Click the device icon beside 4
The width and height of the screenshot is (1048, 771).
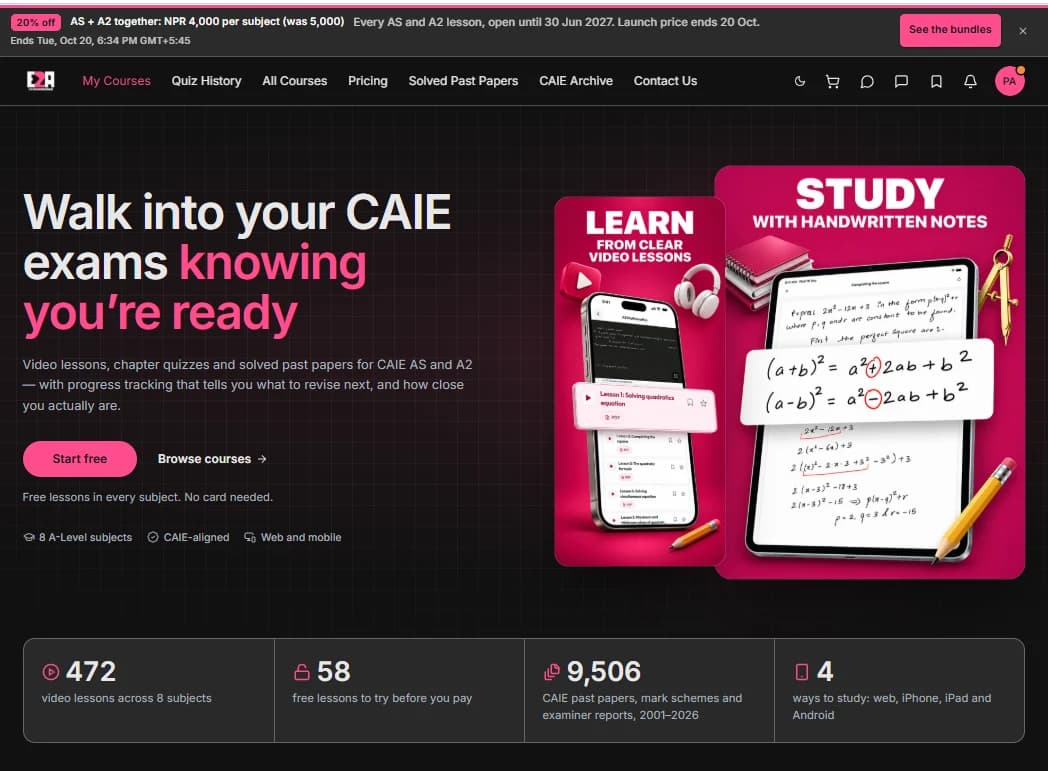[801, 672]
